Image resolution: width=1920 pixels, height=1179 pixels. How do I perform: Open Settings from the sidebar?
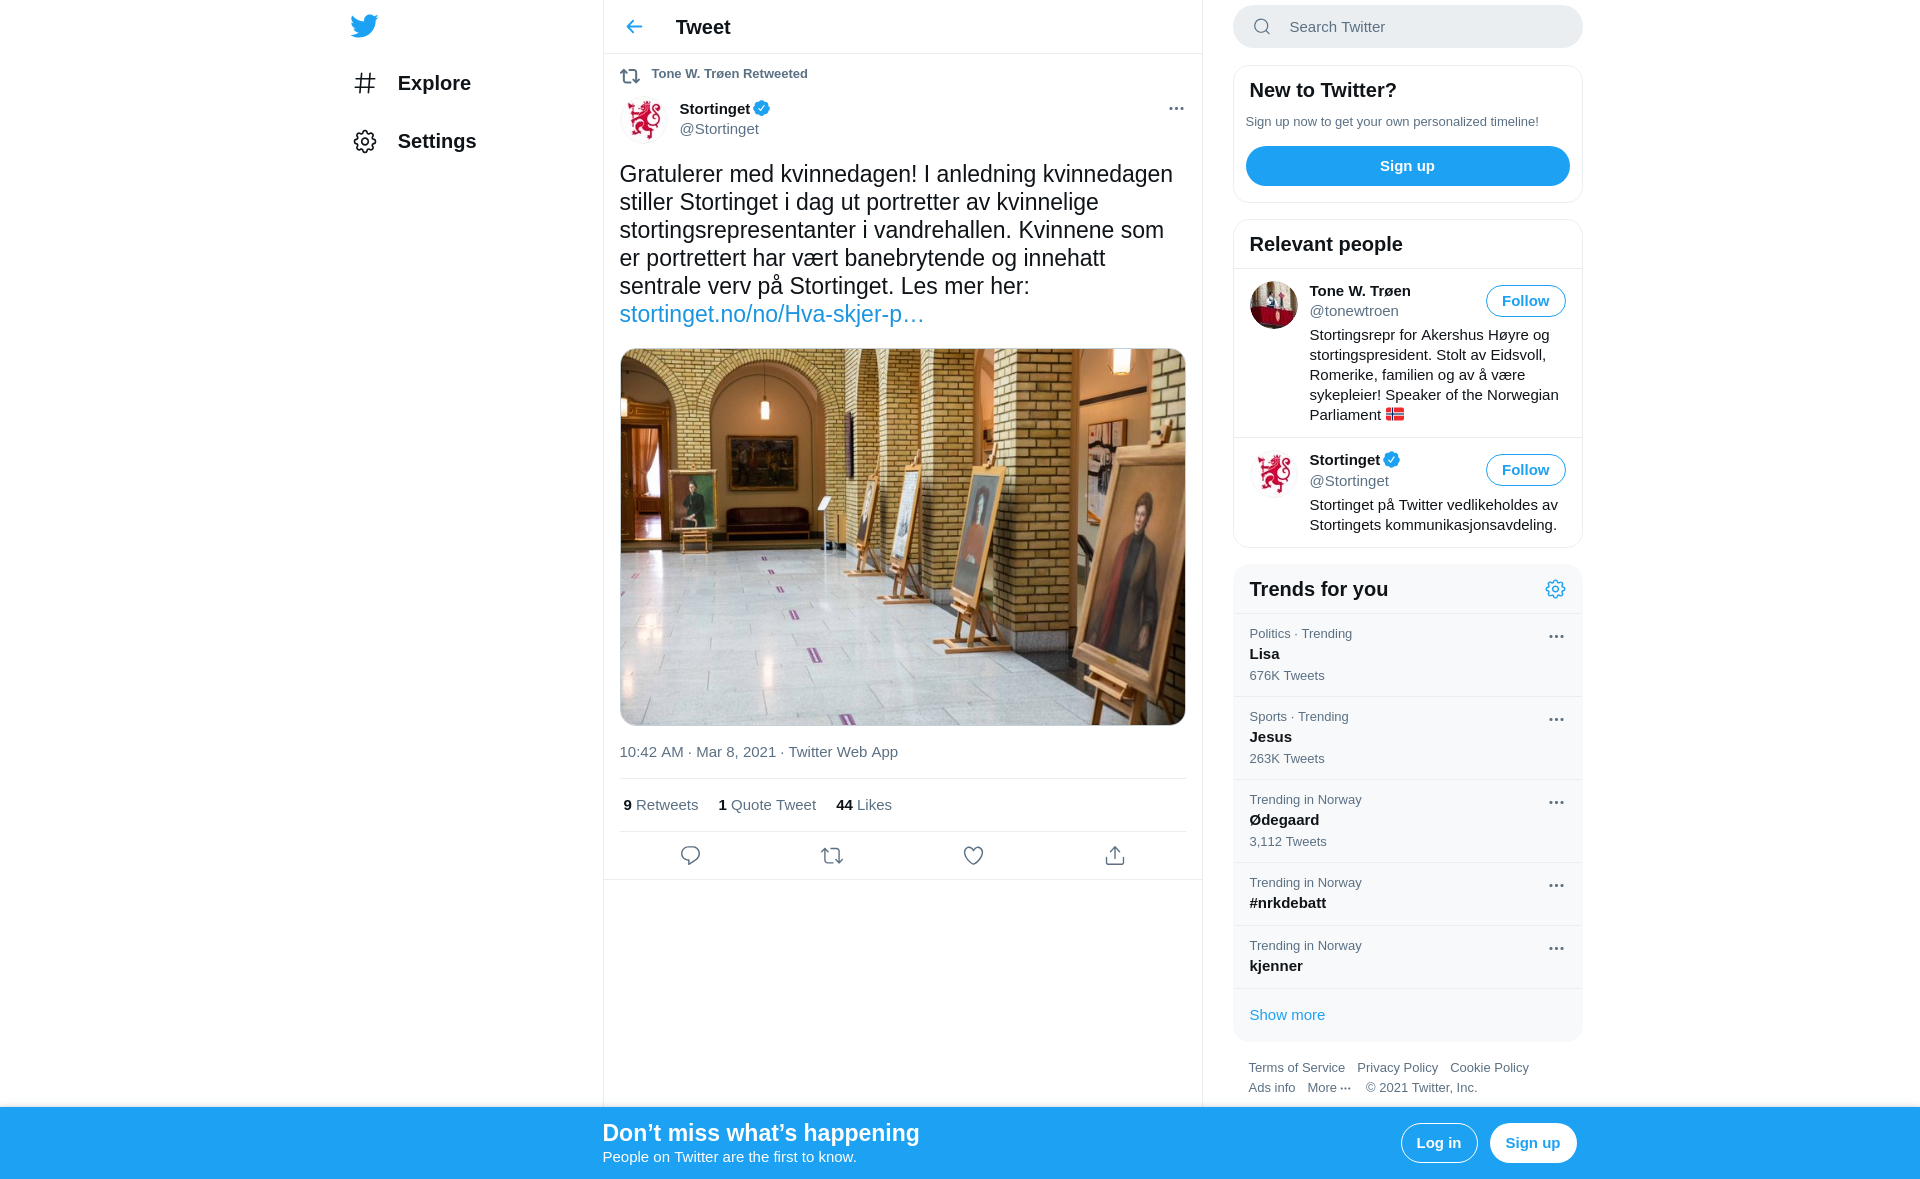tap(414, 141)
